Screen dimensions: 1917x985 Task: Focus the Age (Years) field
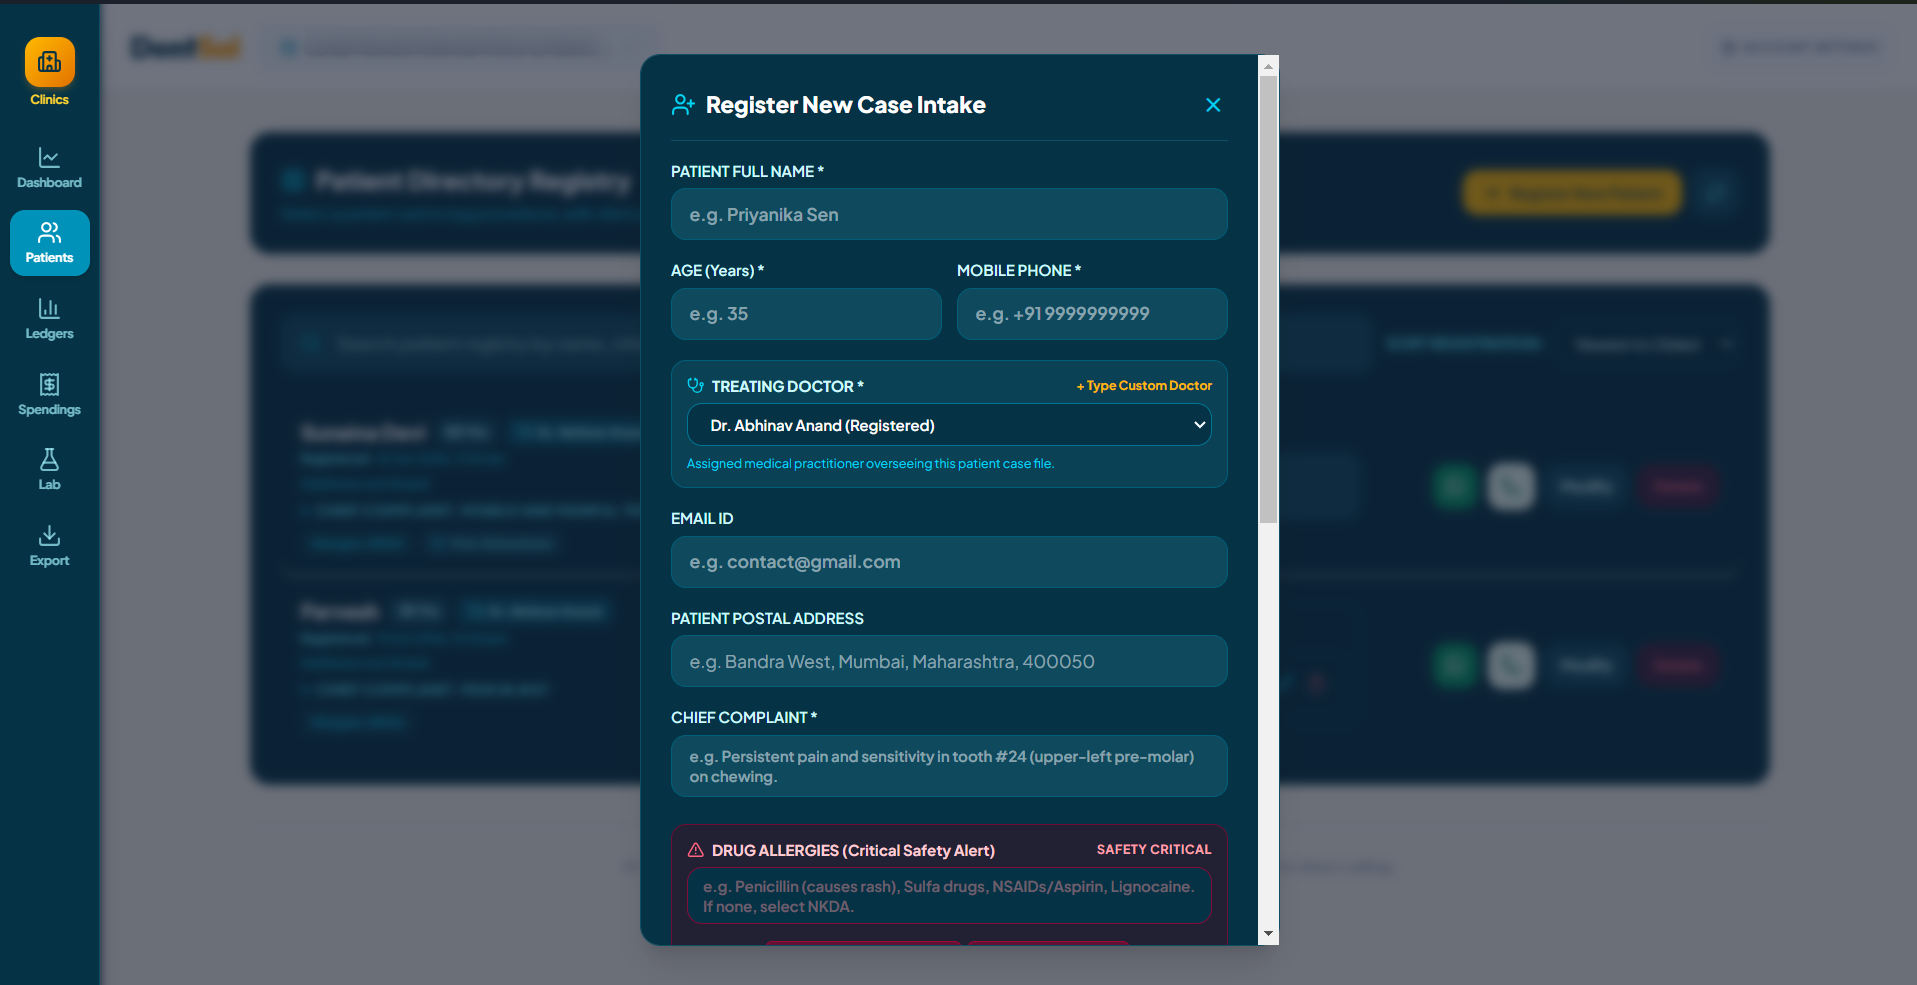(x=806, y=314)
